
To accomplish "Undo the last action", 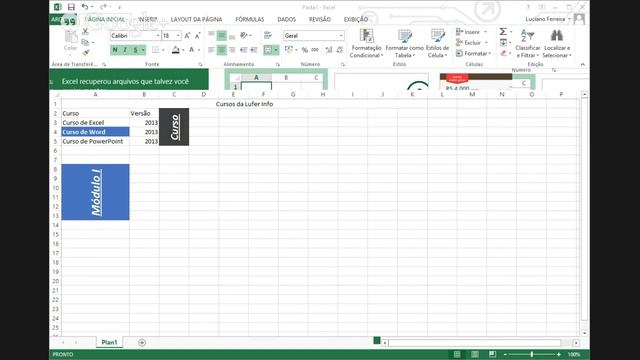I will 84,7.
